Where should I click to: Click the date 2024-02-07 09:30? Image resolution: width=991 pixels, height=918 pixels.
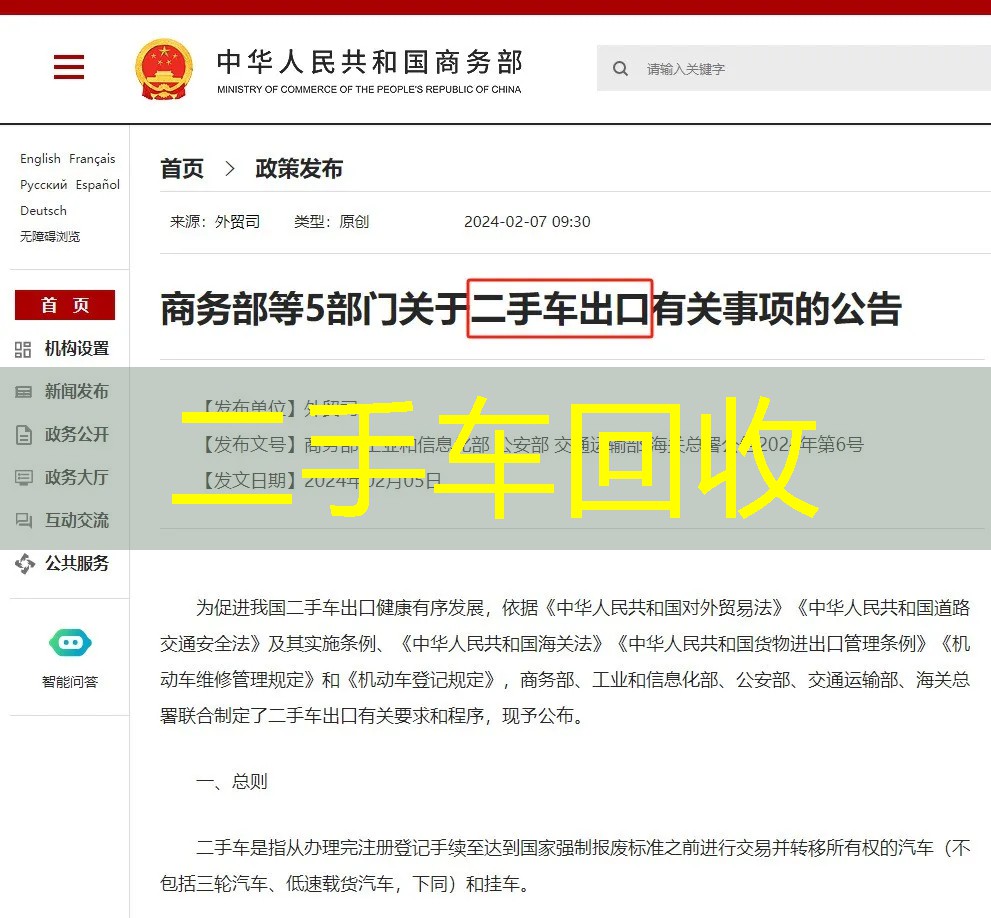(x=527, y=222)
